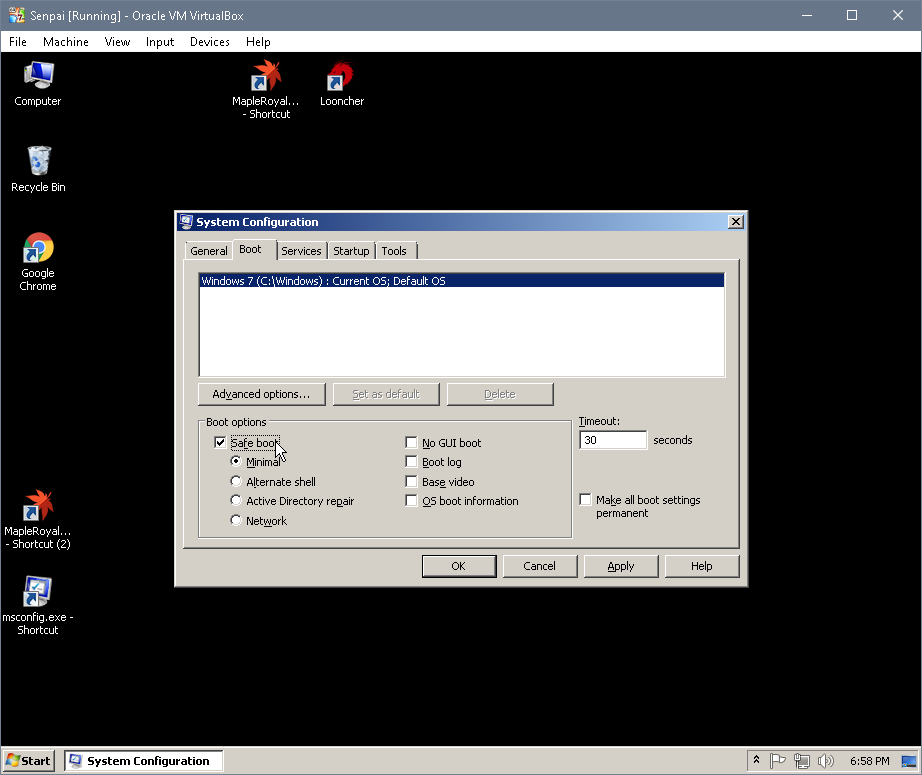922x775 pixels.
Task: Select the Windows 7 boot entry in the list
Action: click(x=462, y=280)
